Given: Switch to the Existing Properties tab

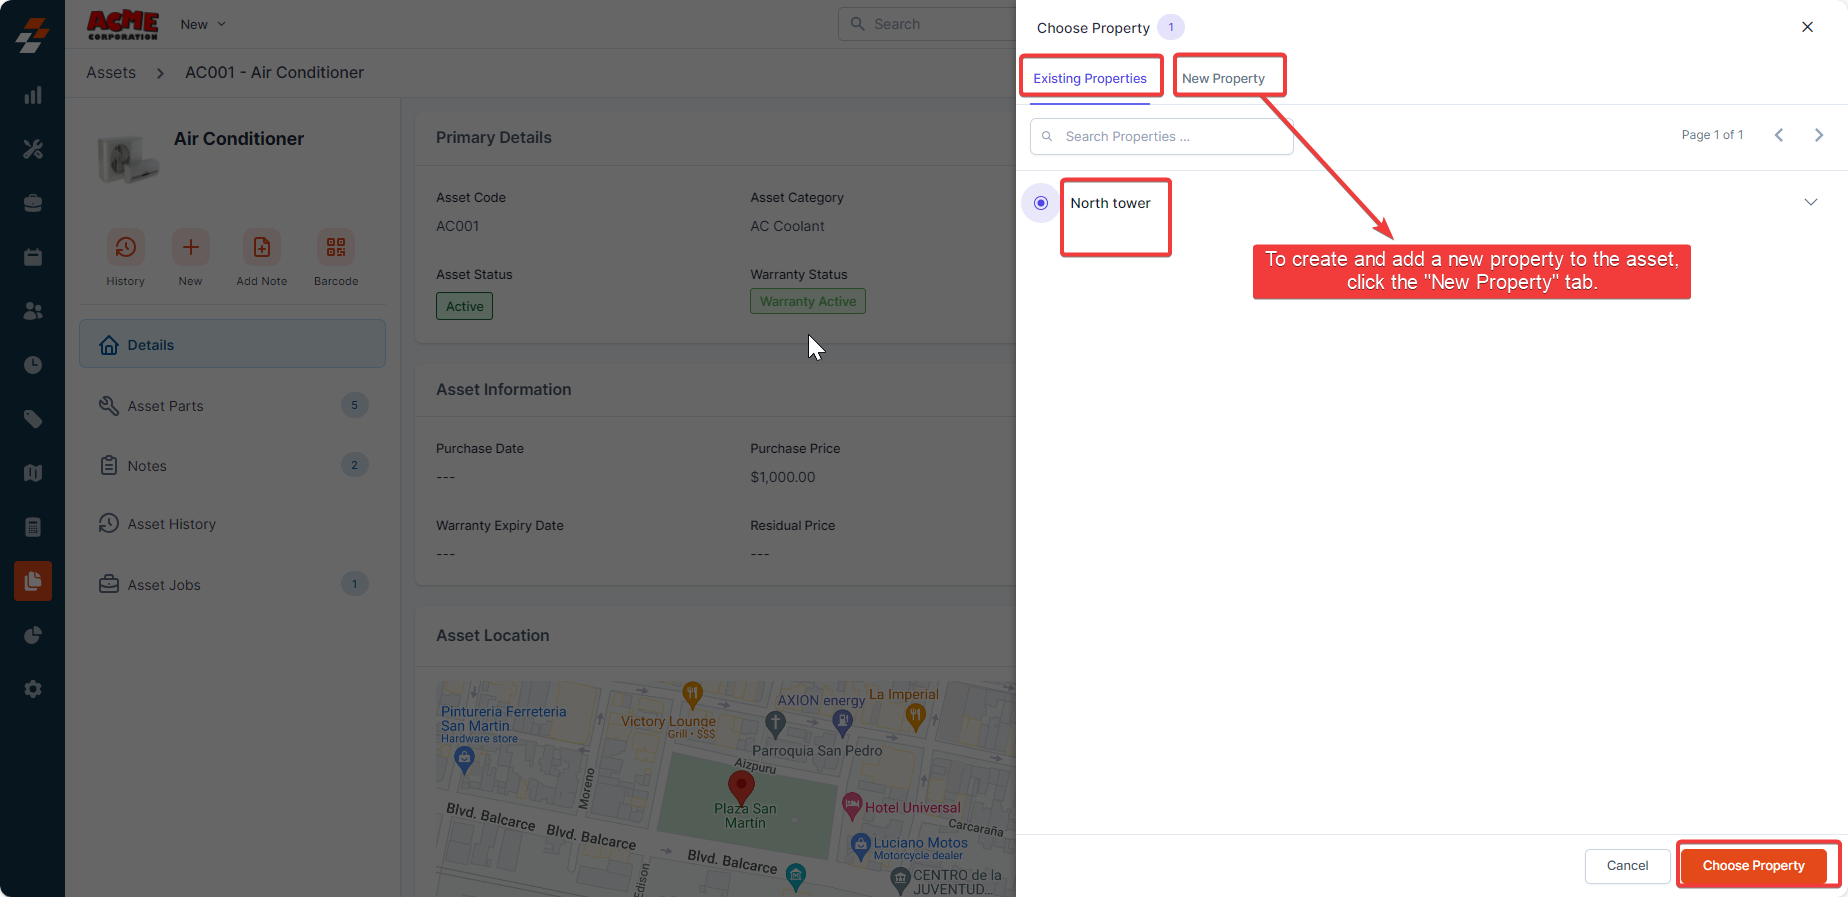Looking at the screenshot, I should click(1090, 78).
